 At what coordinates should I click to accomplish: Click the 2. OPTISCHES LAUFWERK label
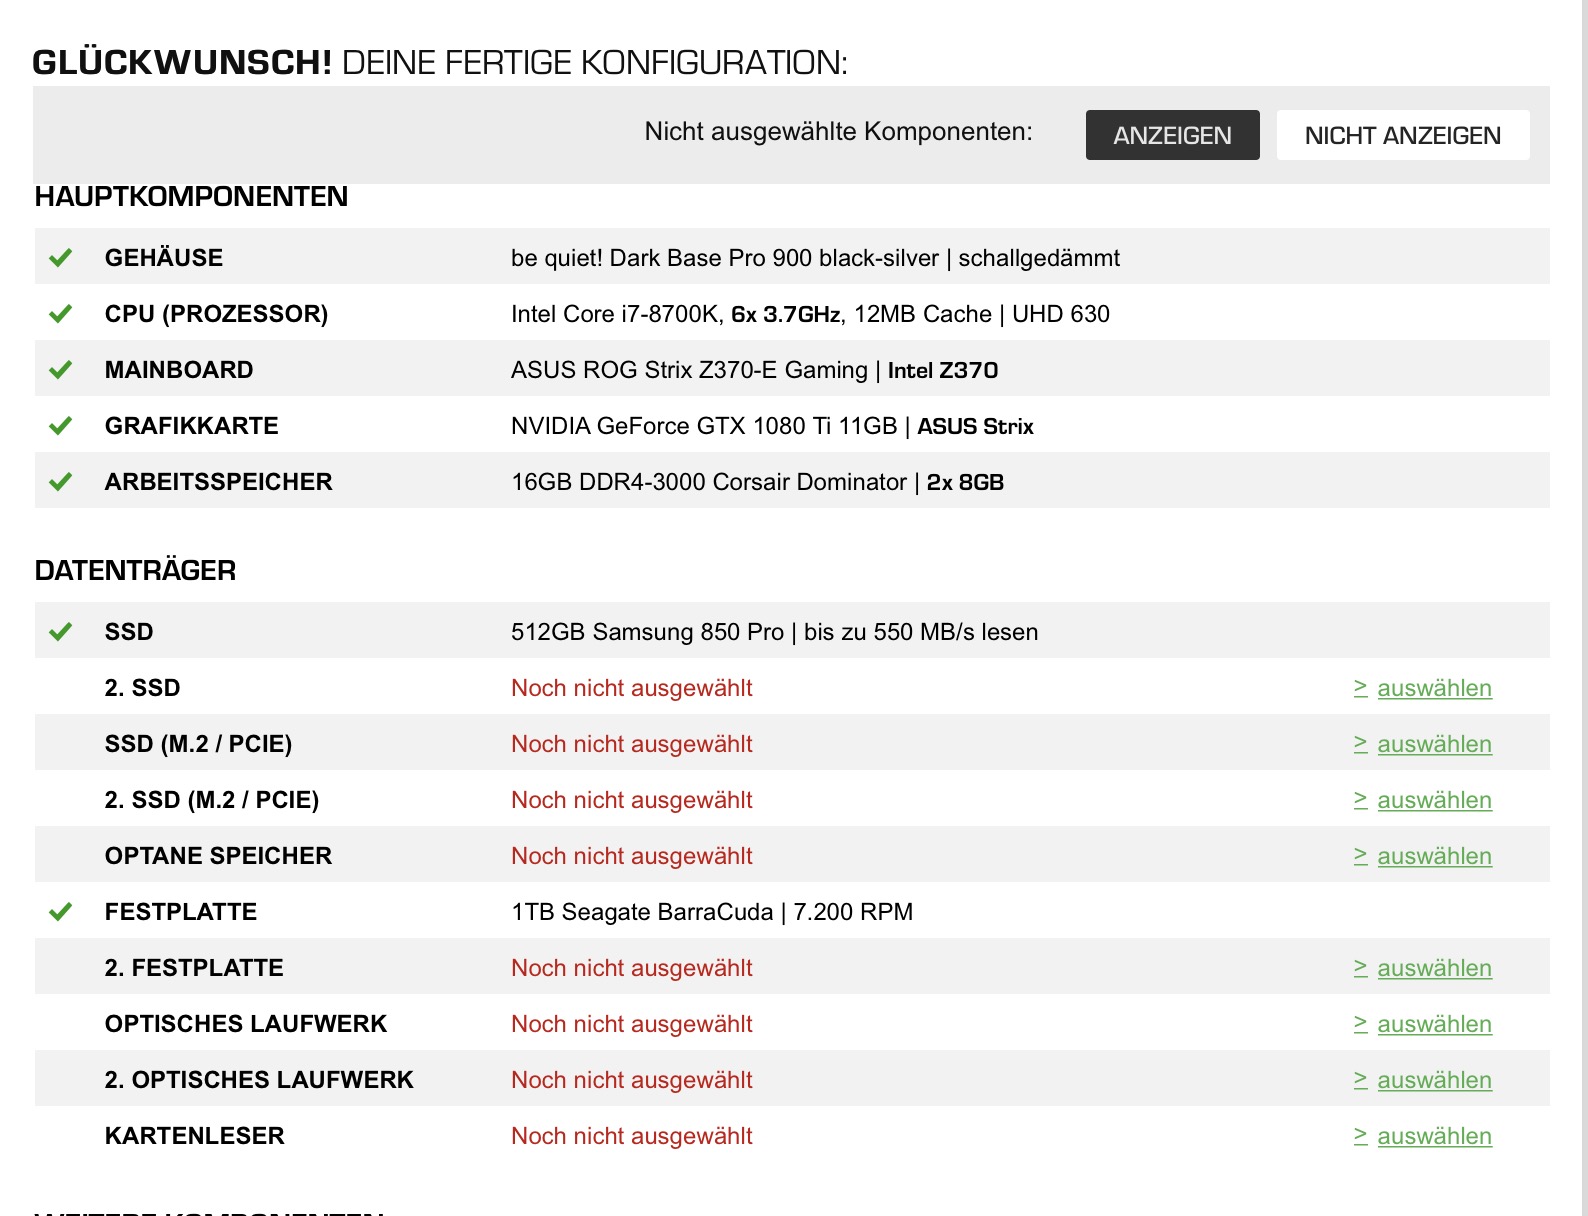(x=259, y=1080)
